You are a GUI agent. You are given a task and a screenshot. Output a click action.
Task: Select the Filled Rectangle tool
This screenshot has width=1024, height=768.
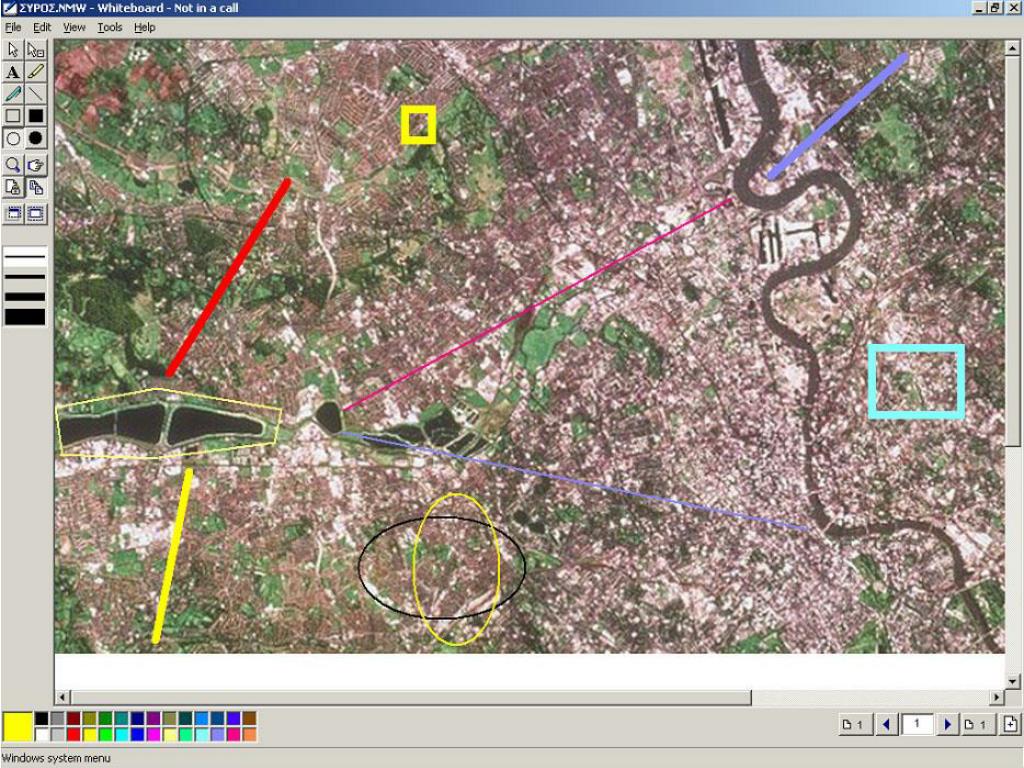click(x=35, y=116)
